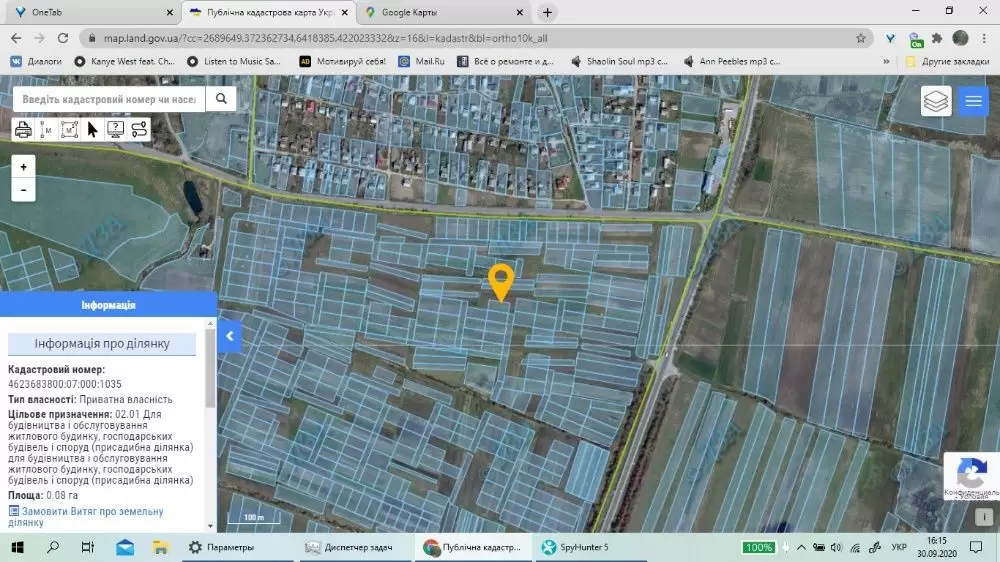The image size is (1000, 562).
Task: Select the area measurement tool
Action: point(69,129)
